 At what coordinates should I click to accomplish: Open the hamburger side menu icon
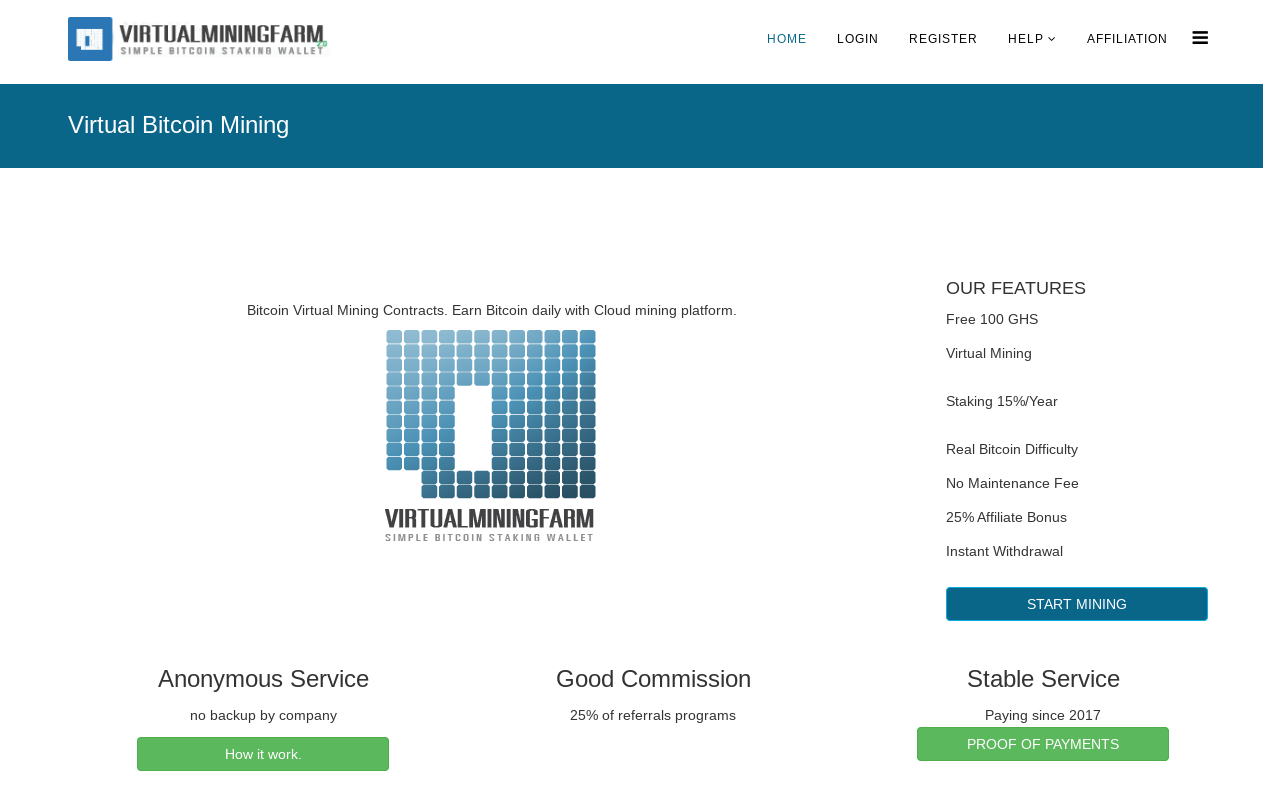coord(1200,38)
